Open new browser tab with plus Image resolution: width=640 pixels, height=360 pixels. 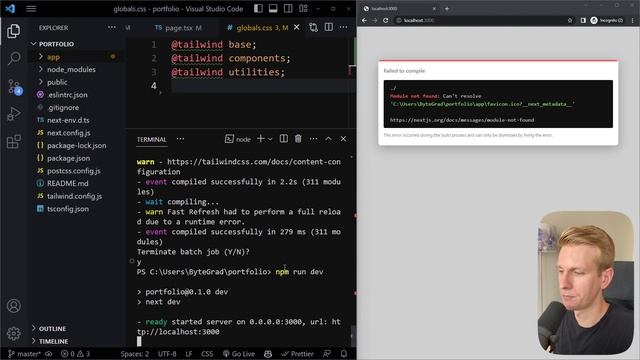click(x=447, y=8)
